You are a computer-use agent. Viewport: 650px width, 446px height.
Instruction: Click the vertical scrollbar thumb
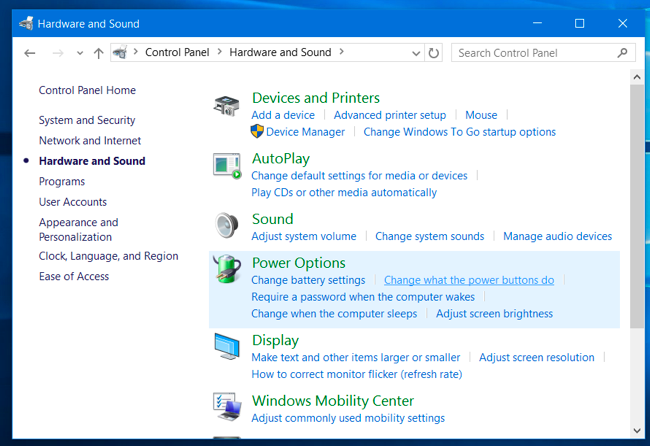pyautogui.click(x=636, y=205)
